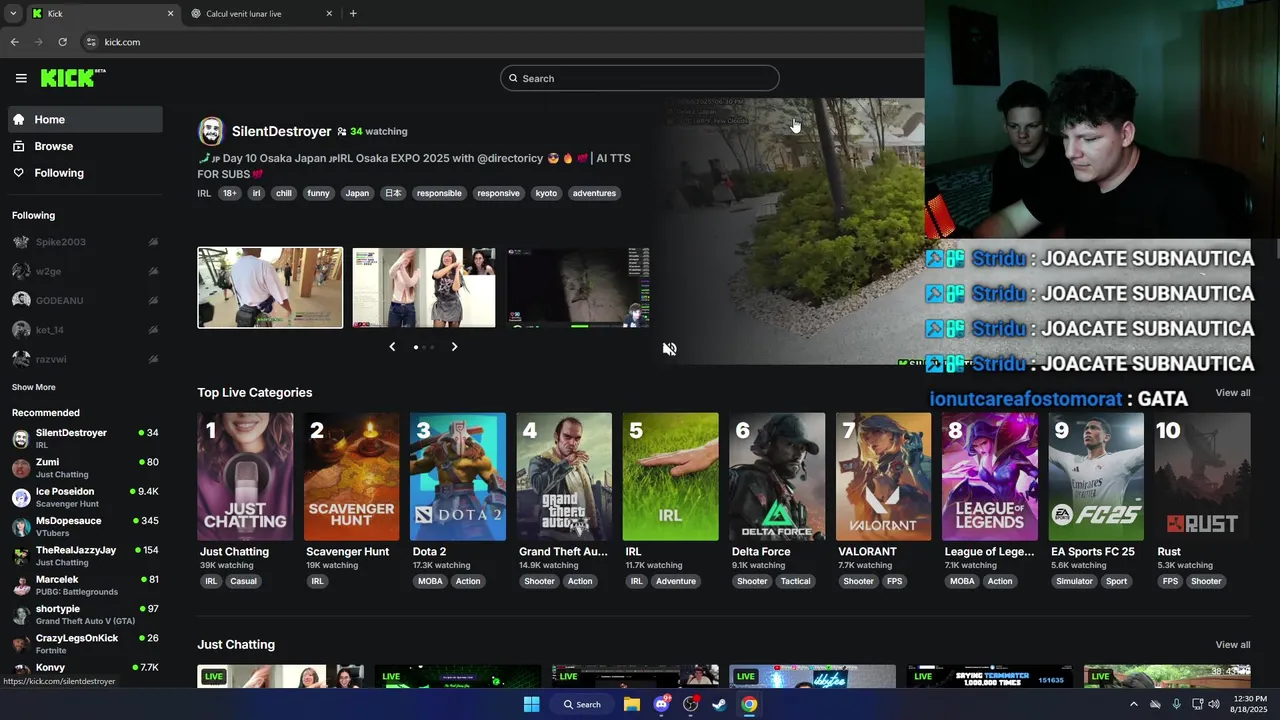Open Rust category card
This screenshot has height=720, width=1280.
pyautogui.click(x=1202, y=477)
